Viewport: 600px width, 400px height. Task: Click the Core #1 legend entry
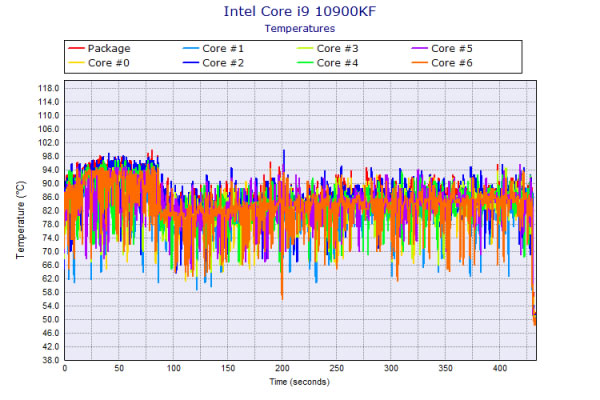pos(213,49)
